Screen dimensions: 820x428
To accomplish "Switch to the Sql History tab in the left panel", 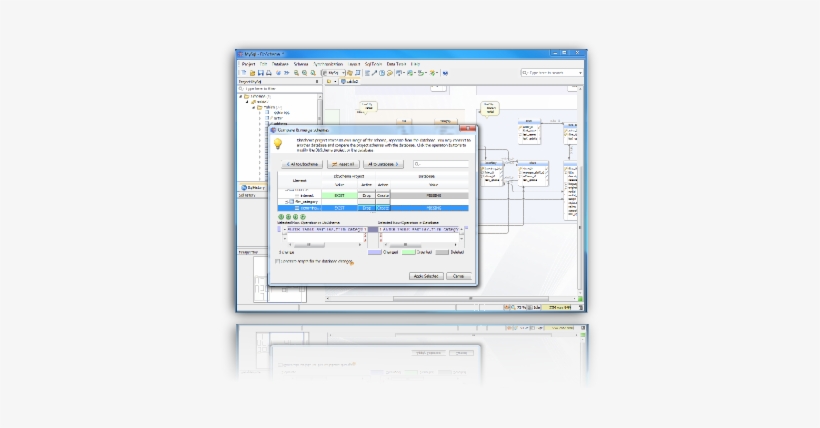I will tap(253, 187).
